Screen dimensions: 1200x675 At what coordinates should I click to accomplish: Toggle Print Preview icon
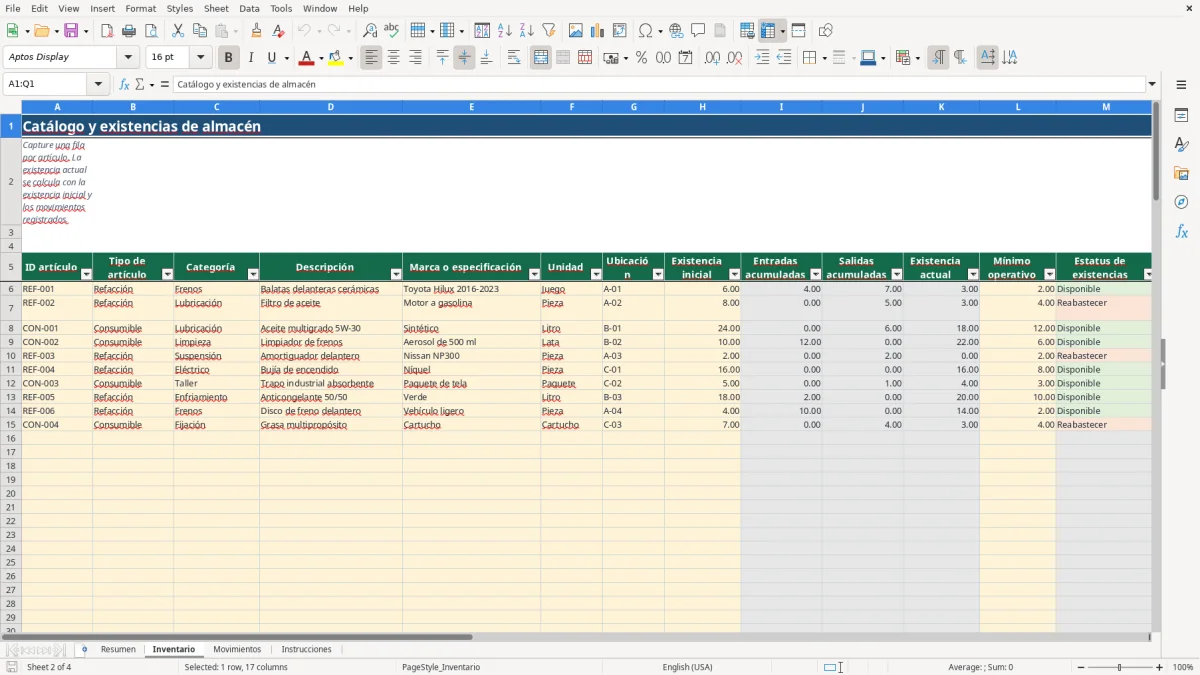pos(151,31)
